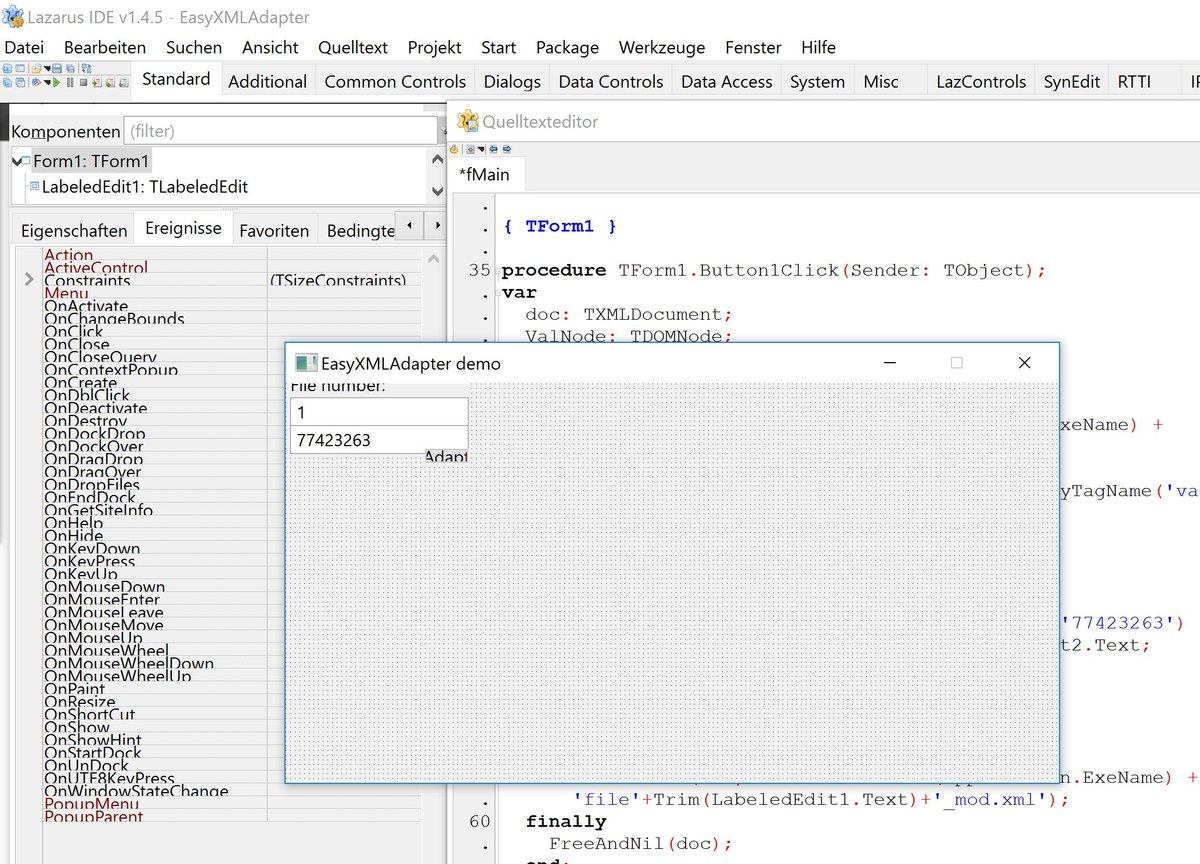Click the Komponenten filter input field

tap(280, 131)
